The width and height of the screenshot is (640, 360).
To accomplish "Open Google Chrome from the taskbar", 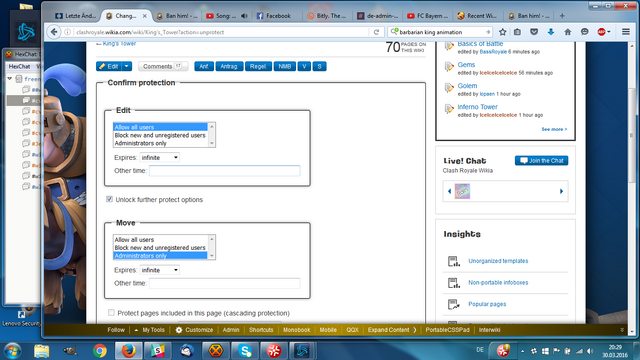I will [x=100, y=351].
